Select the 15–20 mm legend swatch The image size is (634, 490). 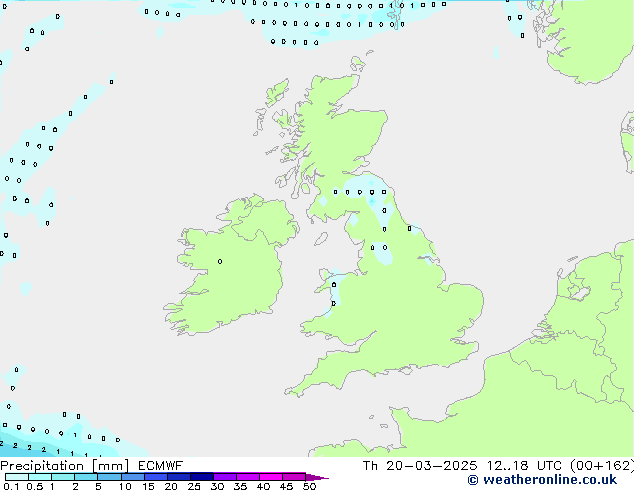coord(155,477)
